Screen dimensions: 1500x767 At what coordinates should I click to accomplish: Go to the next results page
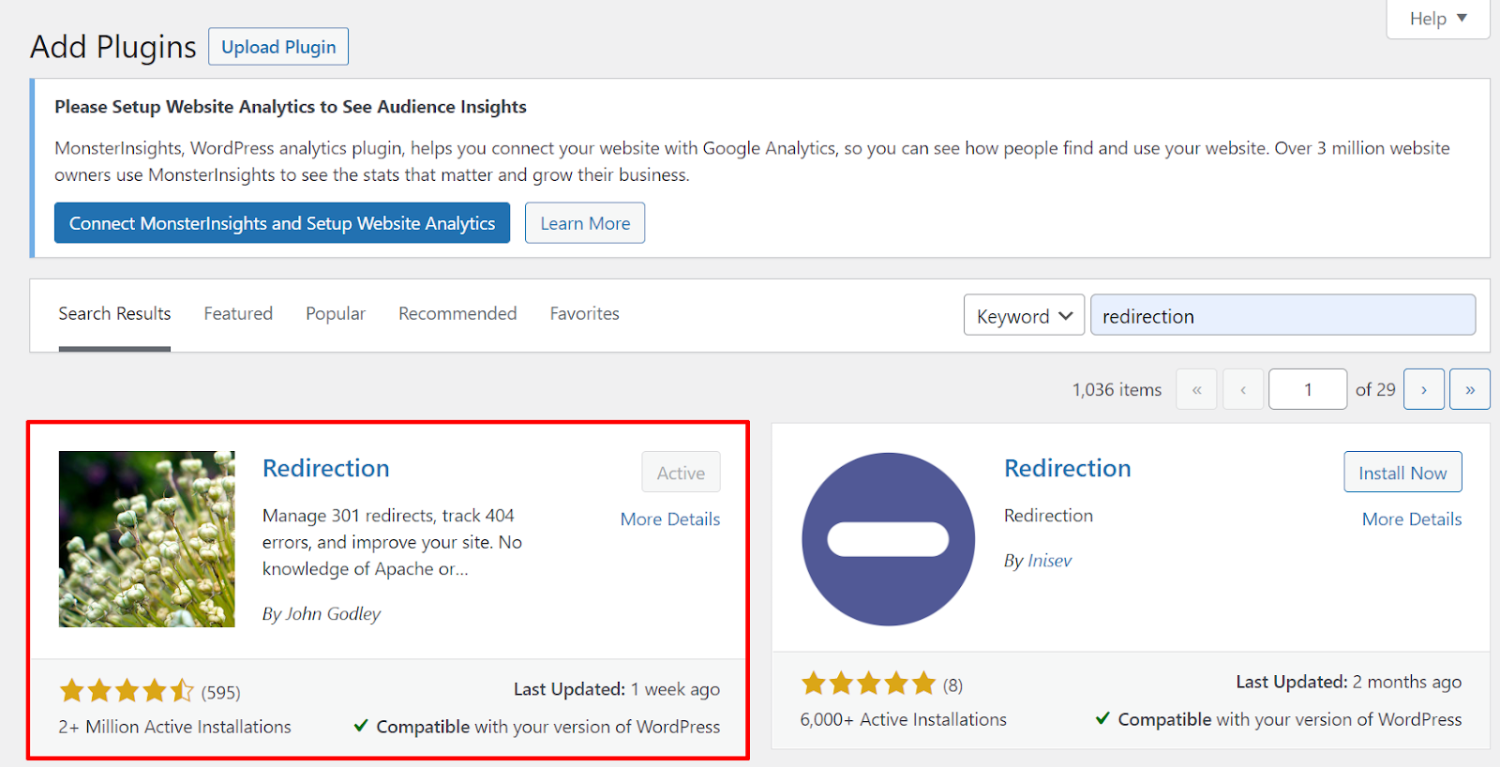point(1424,390)
